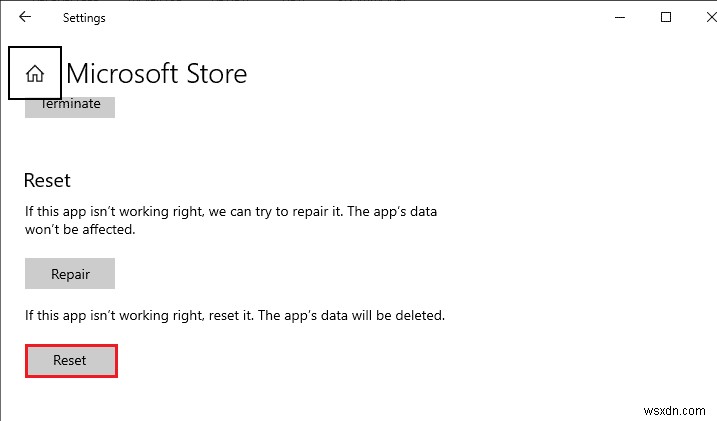Image resolution: width=717 pixels, height=421 pixels.
Task: Open the Settings Home icon
Action: pos(35,73)
